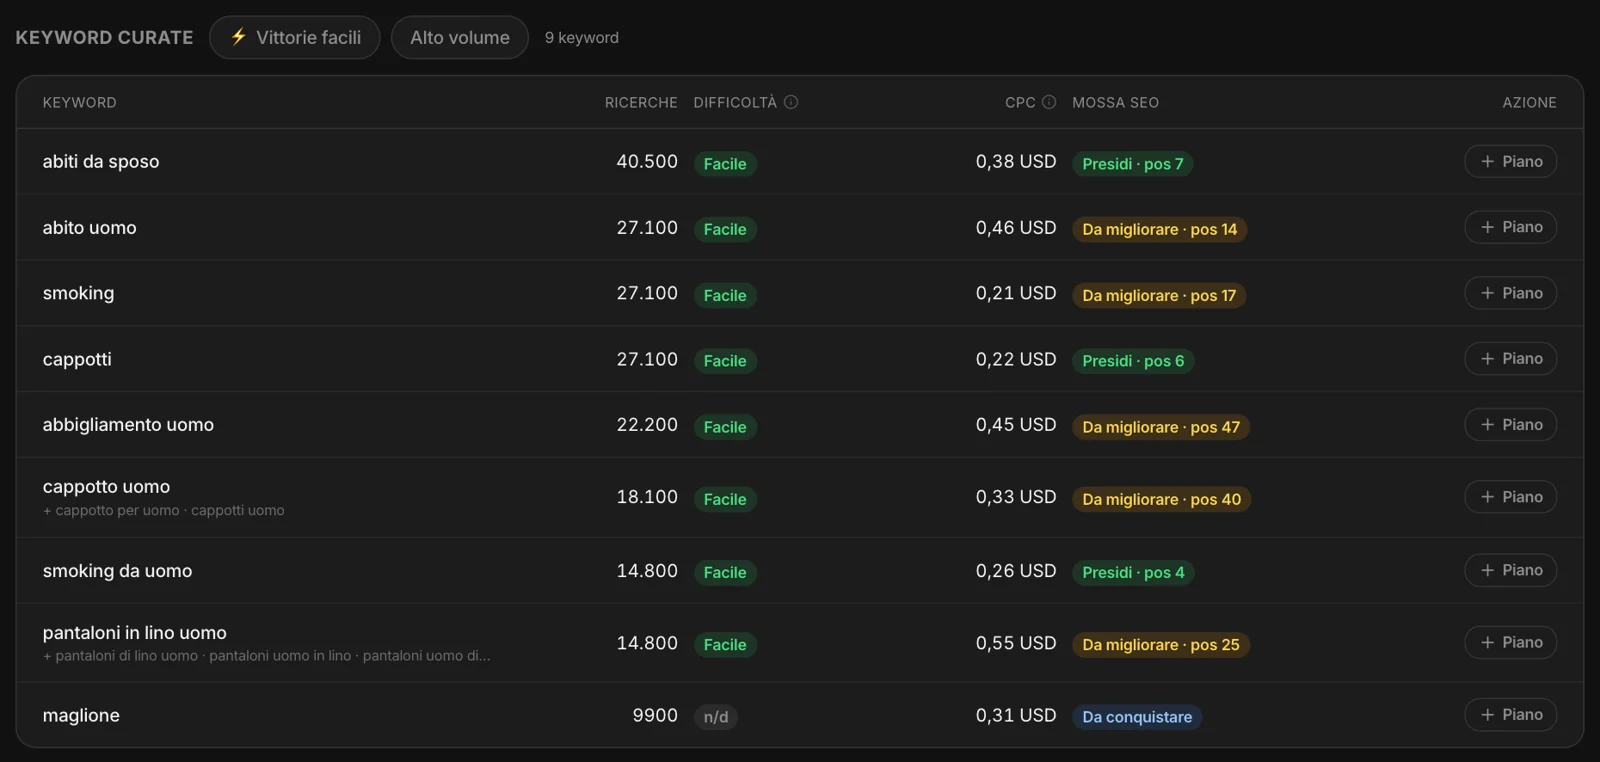This screenshot has width=1600, height=762.
Task: Click the 40.500 searches value
Action: [x=647, y=161]
